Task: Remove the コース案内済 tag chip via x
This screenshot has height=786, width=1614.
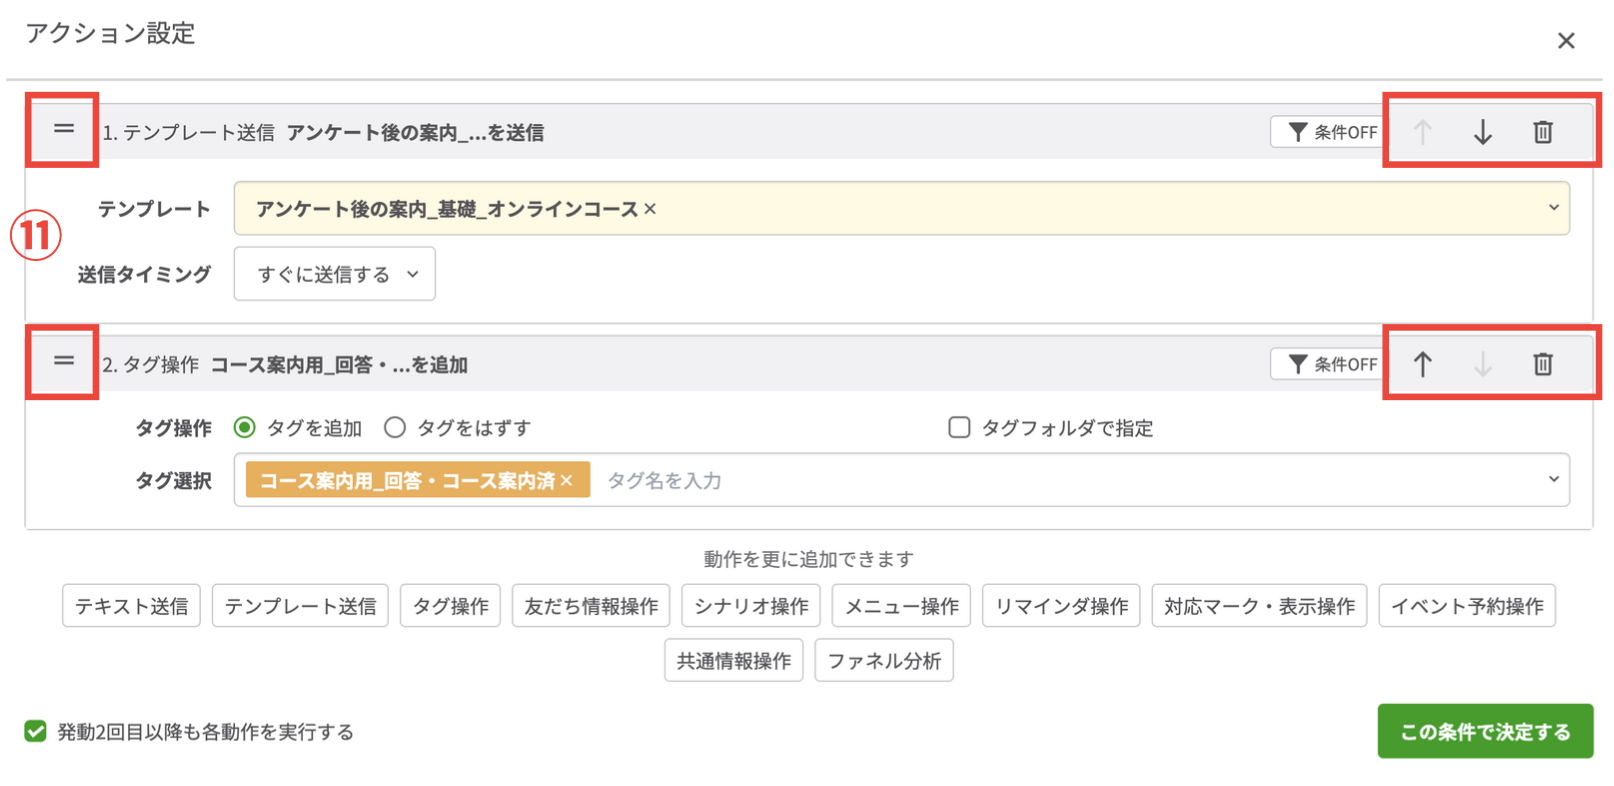Action: pyautogui.click(x=567, y=481)
